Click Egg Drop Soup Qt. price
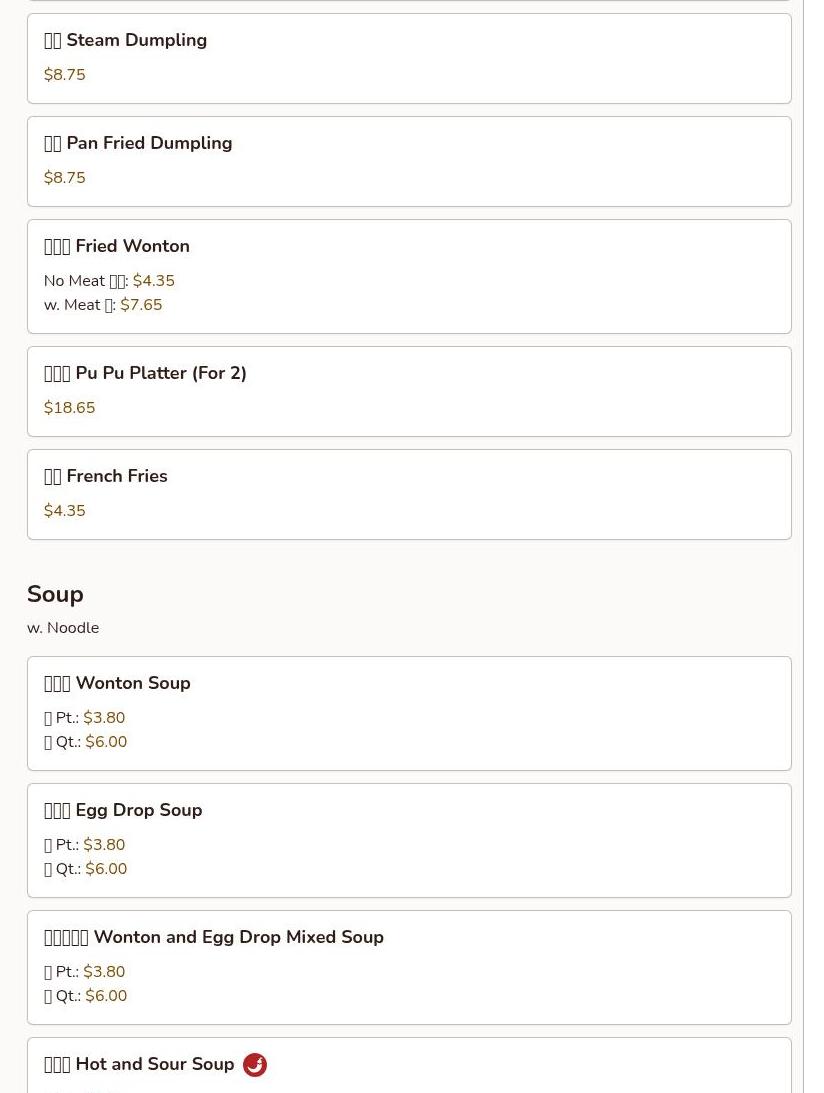The width and height of the screenshot is (824, 1093). (x=106, y=869)
